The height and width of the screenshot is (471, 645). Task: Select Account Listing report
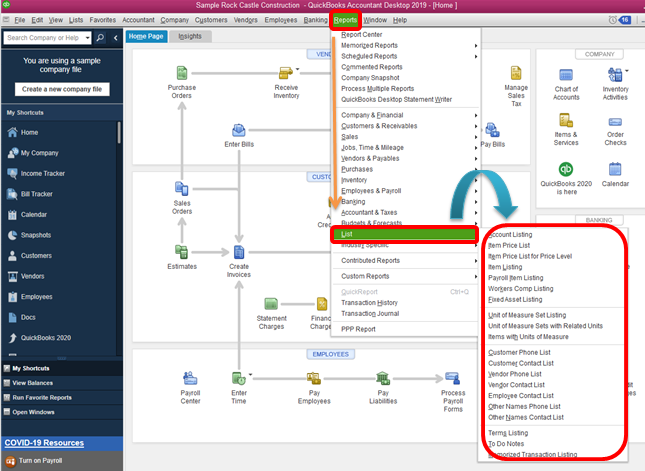point(510,234)
